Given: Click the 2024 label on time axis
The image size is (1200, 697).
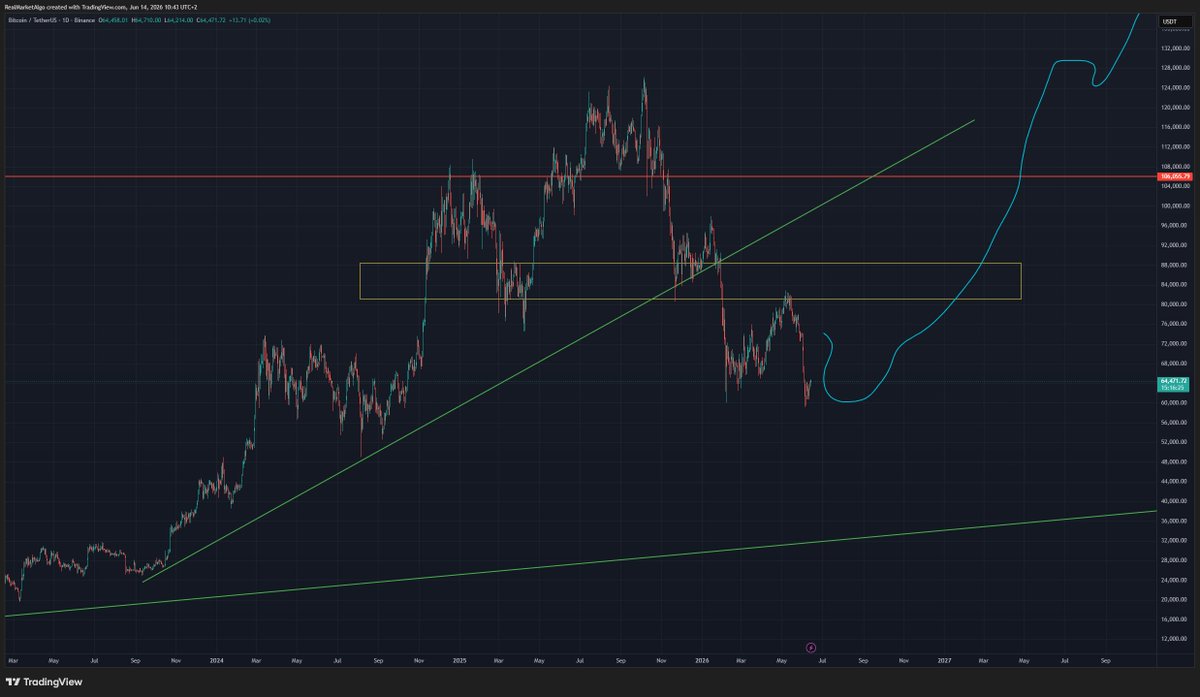Looking at the screenshot, I should (x=216, y=661).
